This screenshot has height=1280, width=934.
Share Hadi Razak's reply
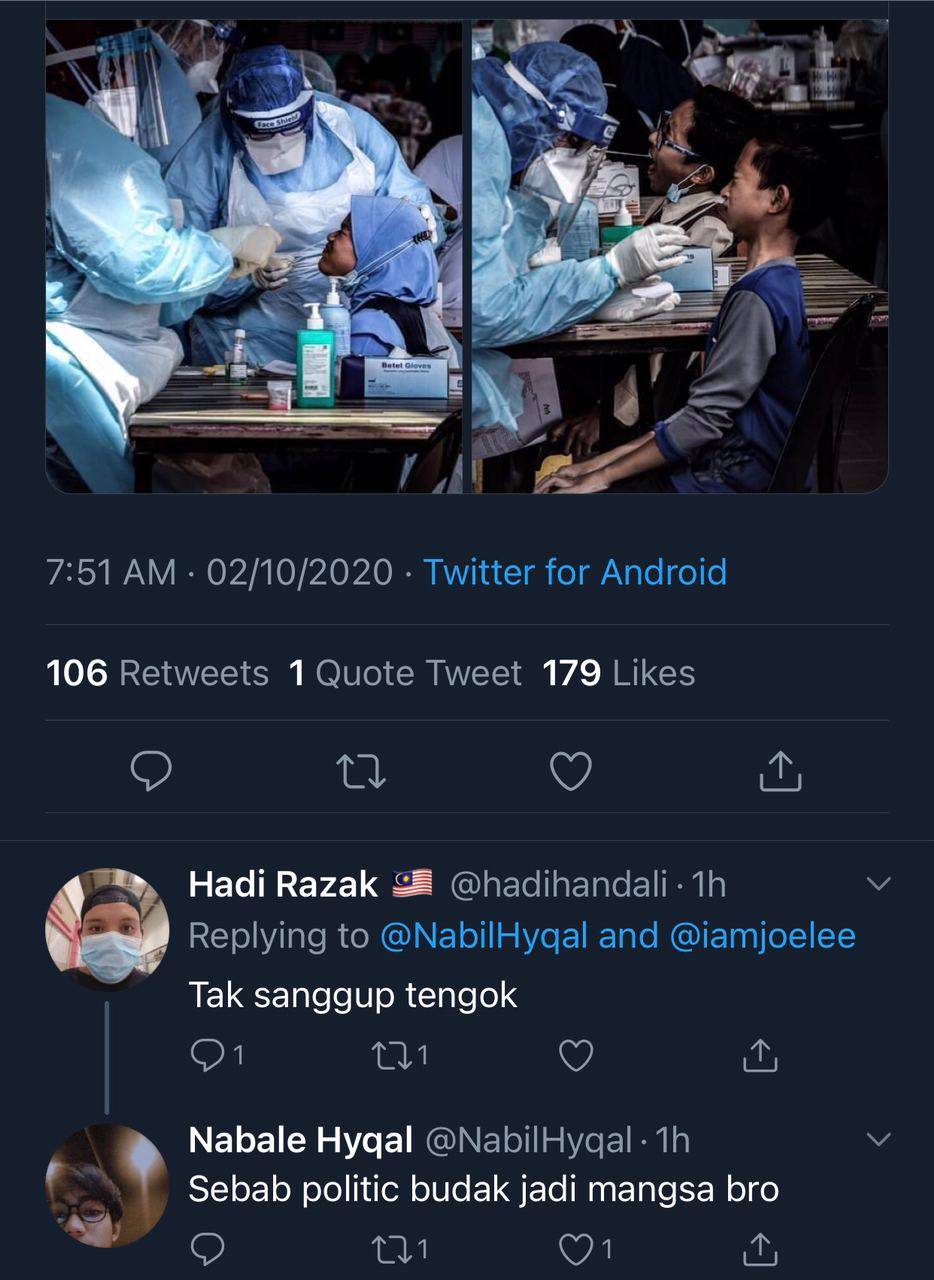[760, 1056]
